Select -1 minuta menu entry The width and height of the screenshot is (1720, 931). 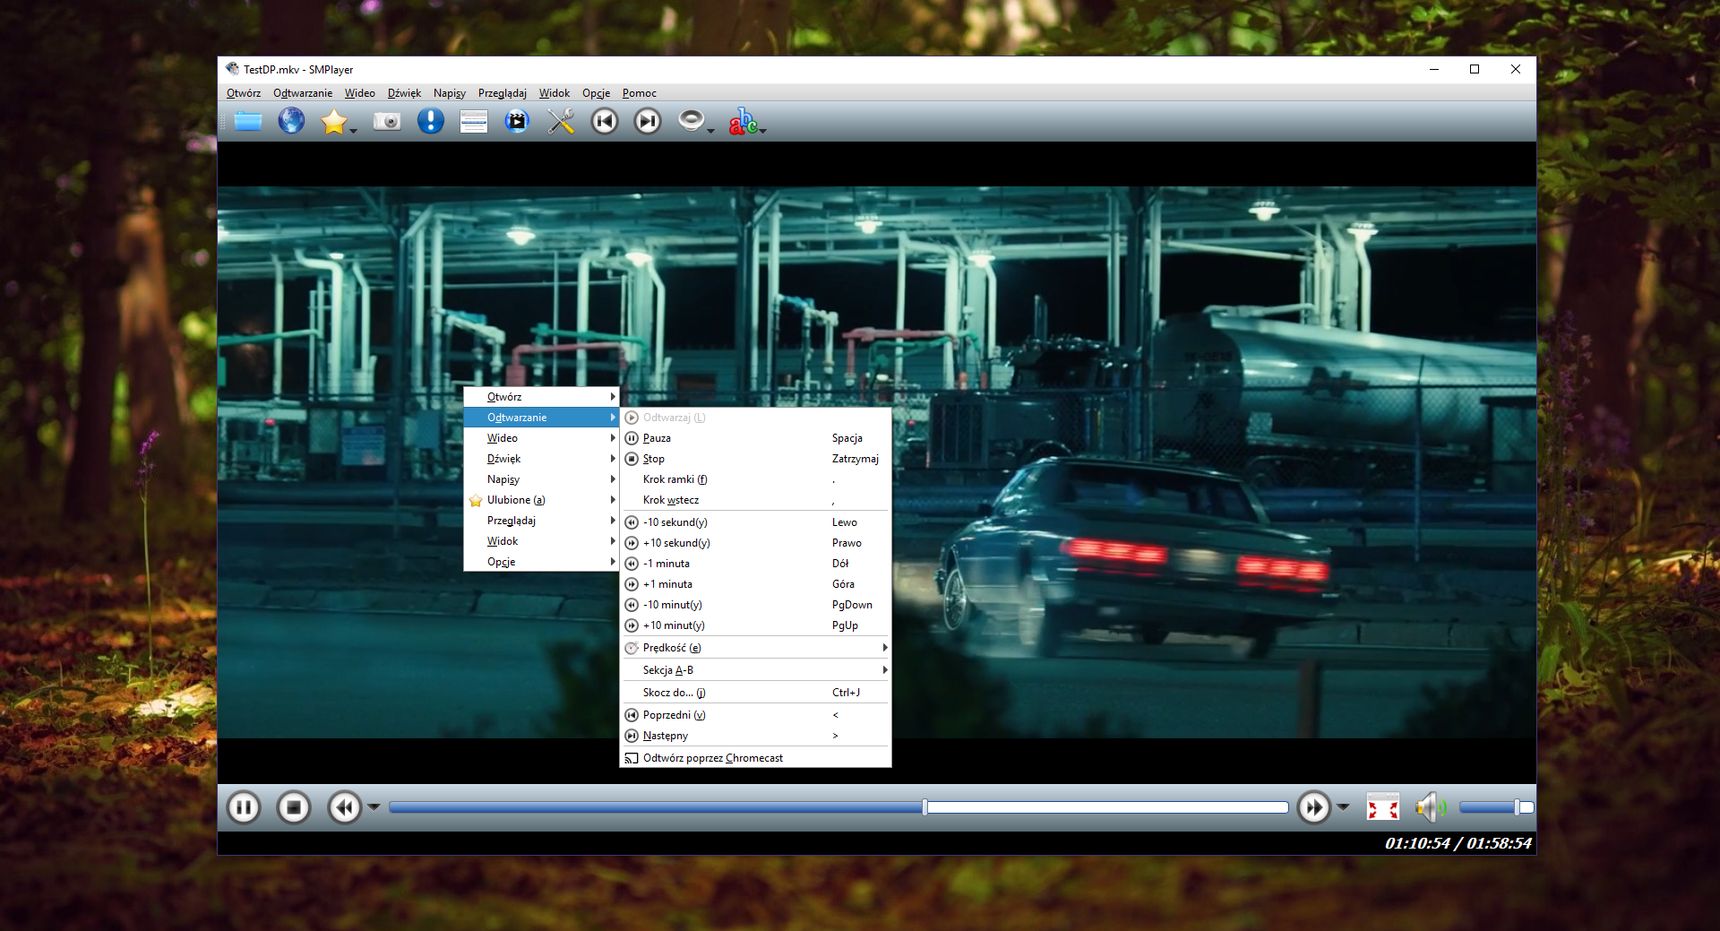(755, 563)
